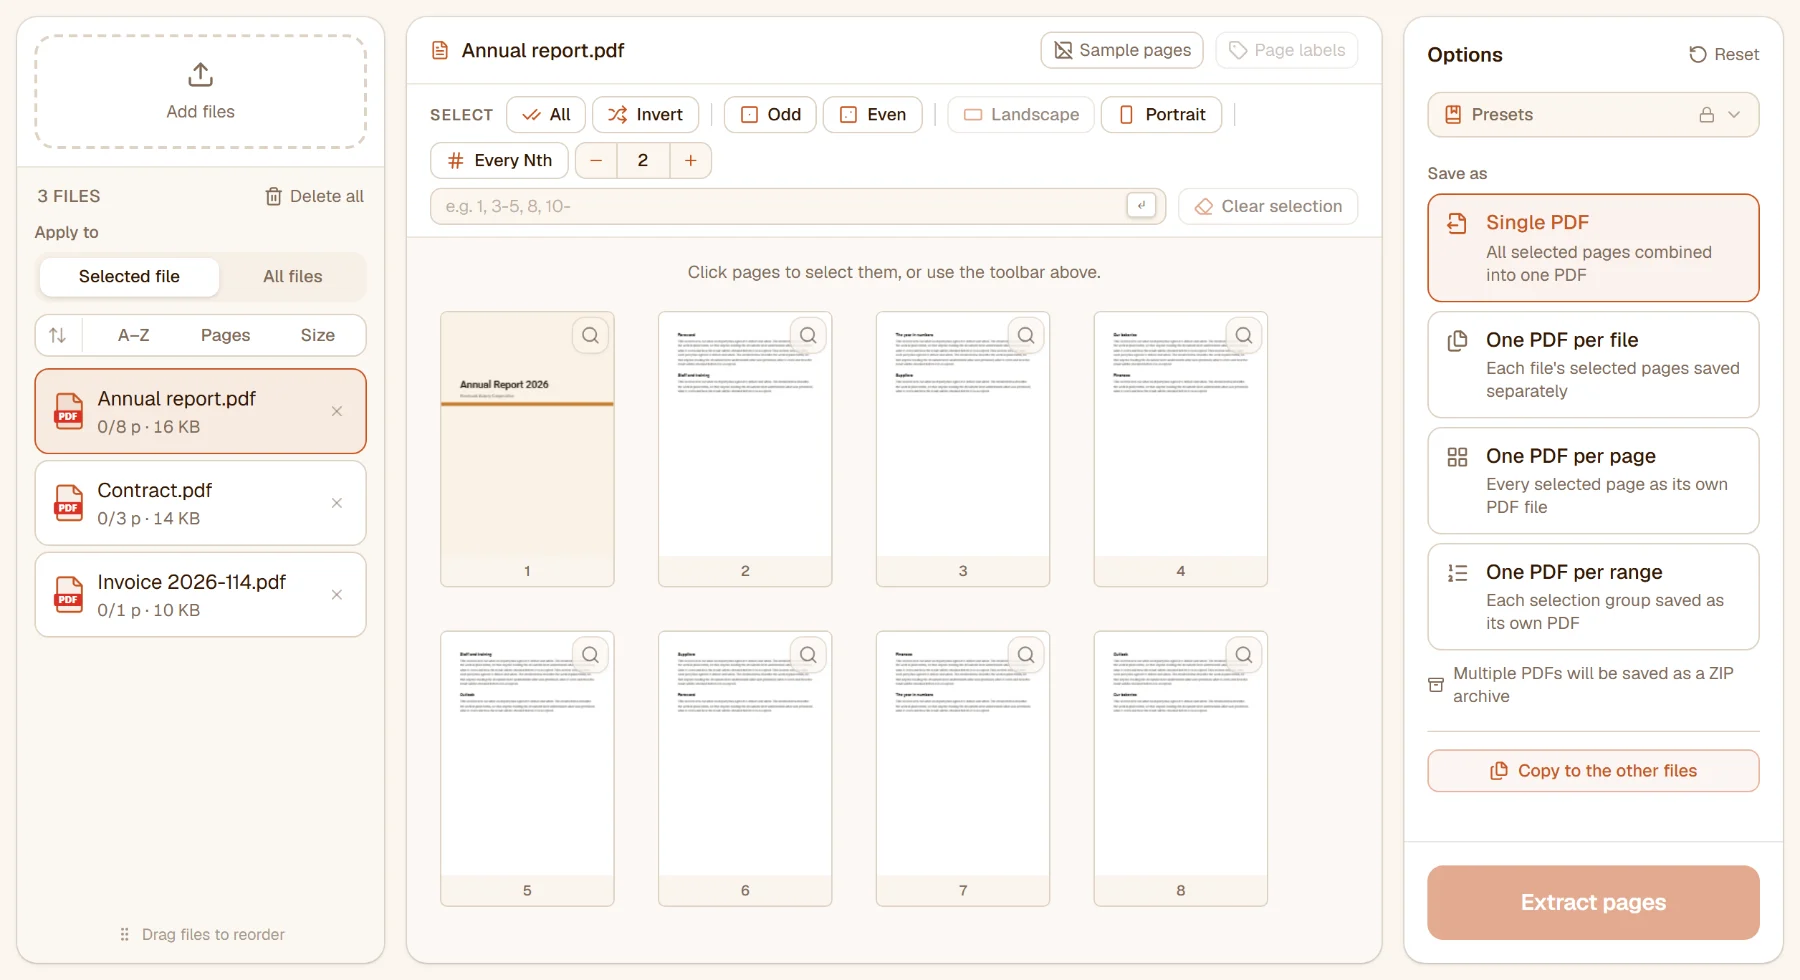Click the page range input field
Viewport: 1800px width, 980px height.
tap(798, 207)
